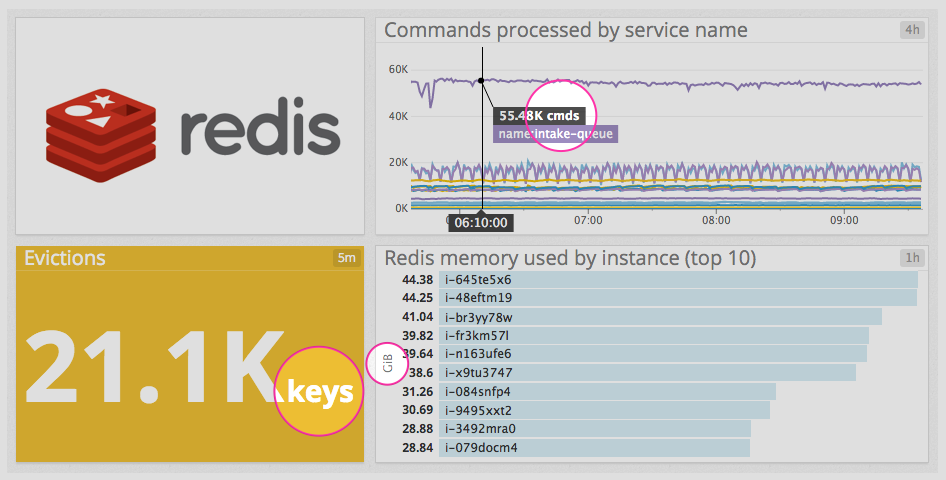
Task: Click the name:intake-queue tag label
Action: (x=555, y=133)
